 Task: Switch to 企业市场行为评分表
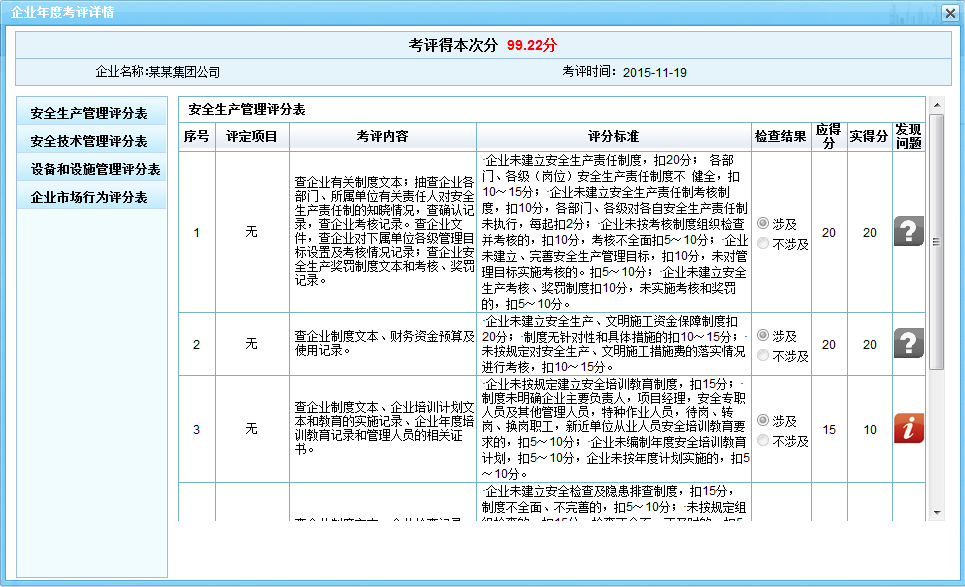[91, 197]
